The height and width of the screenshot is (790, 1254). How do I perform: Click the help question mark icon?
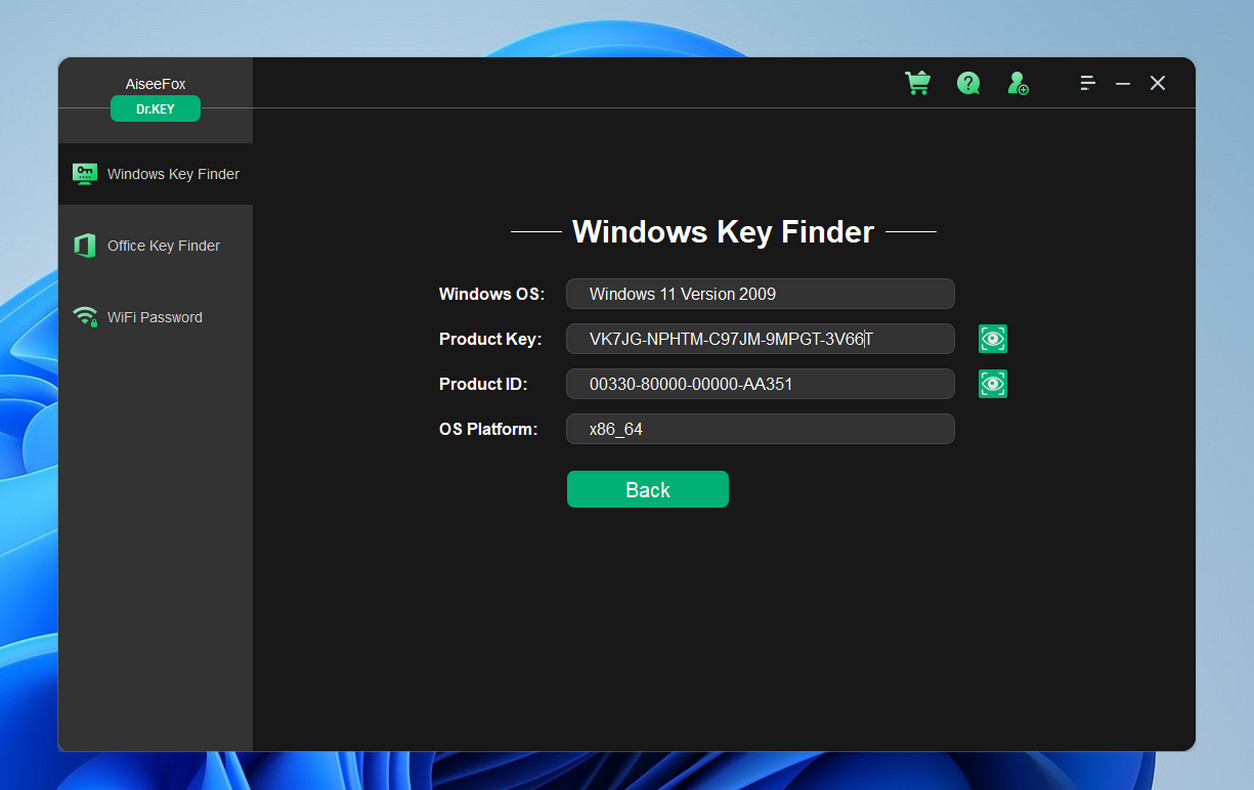968,83
